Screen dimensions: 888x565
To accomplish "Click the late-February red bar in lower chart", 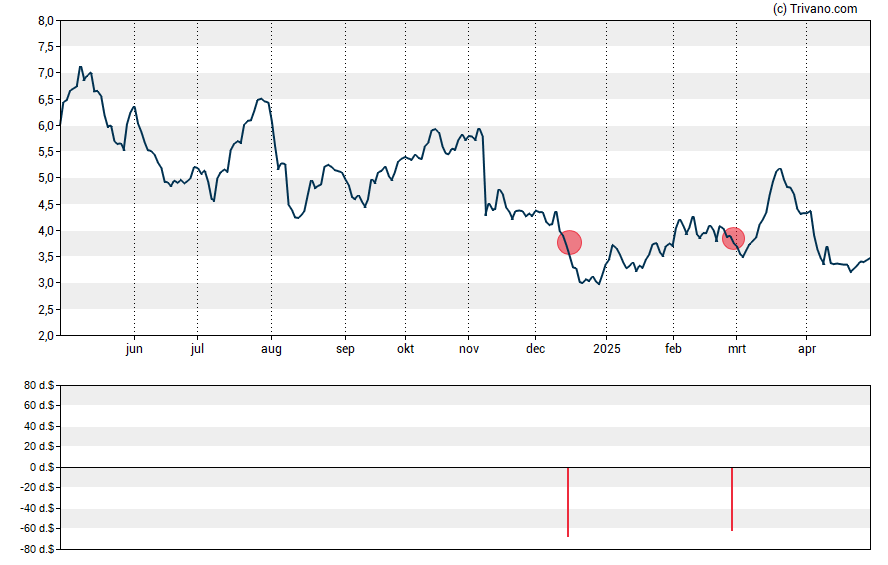I will point(732,499).
